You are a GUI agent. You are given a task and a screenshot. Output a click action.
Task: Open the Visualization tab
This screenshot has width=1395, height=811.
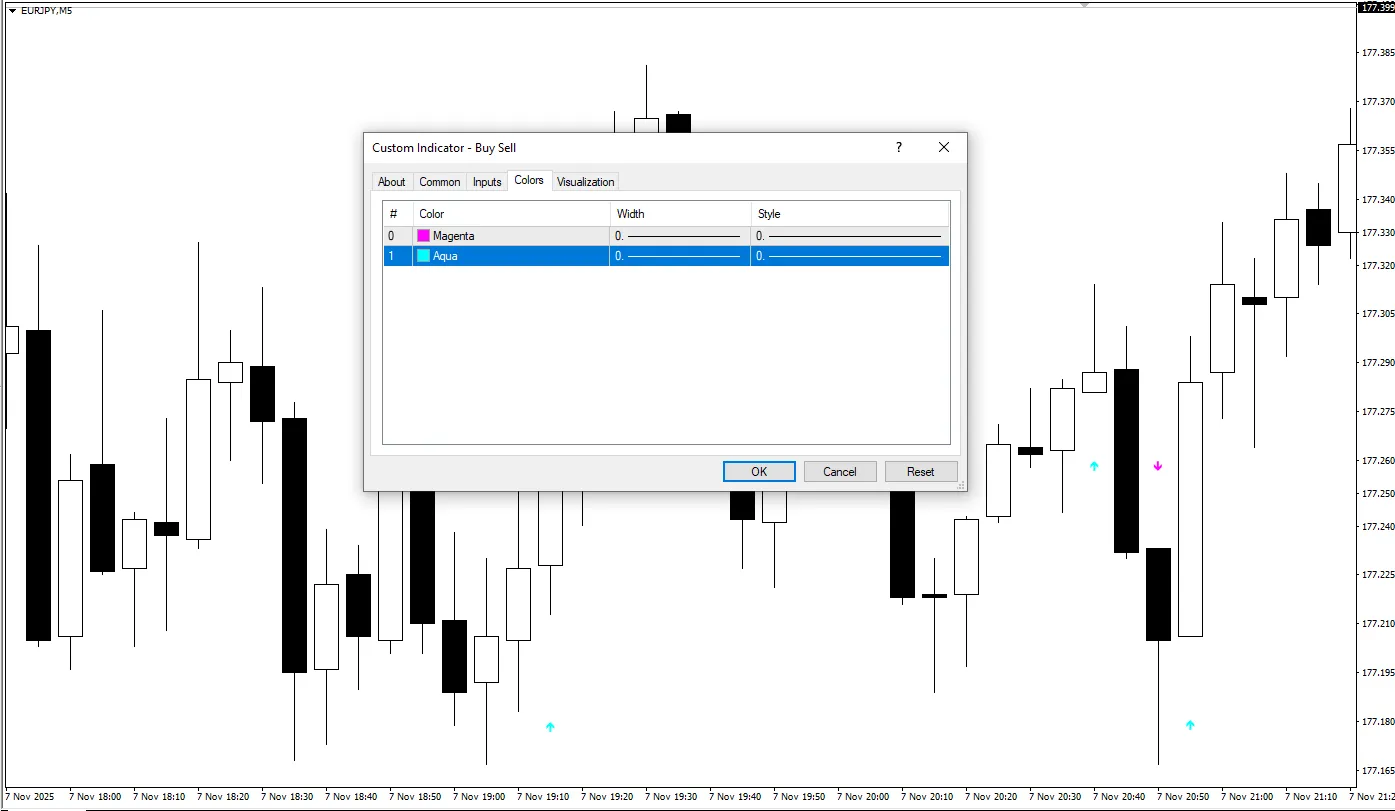585,182
